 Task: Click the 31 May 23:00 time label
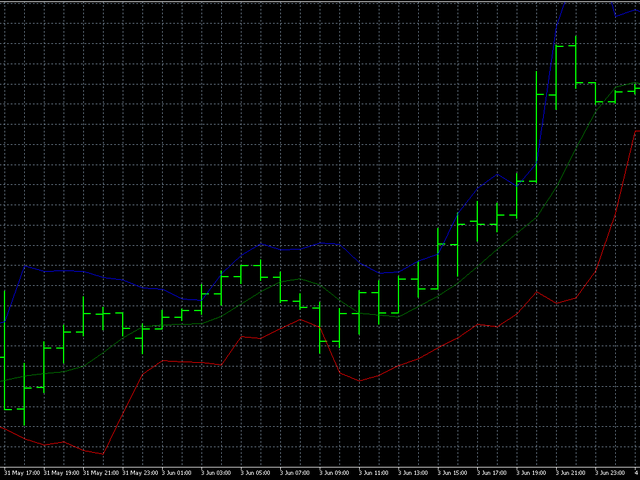[x=142, y=472]
